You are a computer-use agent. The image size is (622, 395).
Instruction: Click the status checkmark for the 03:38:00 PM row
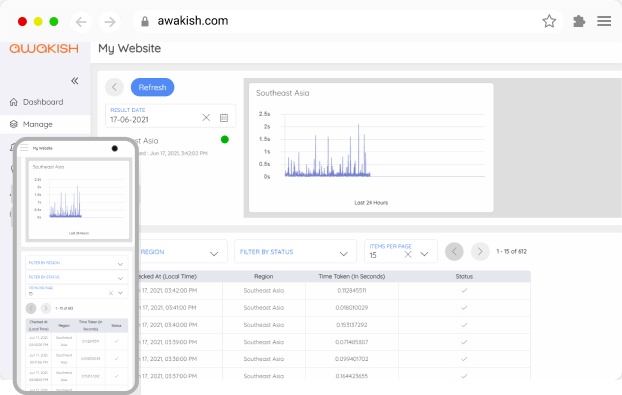[464, 359]
